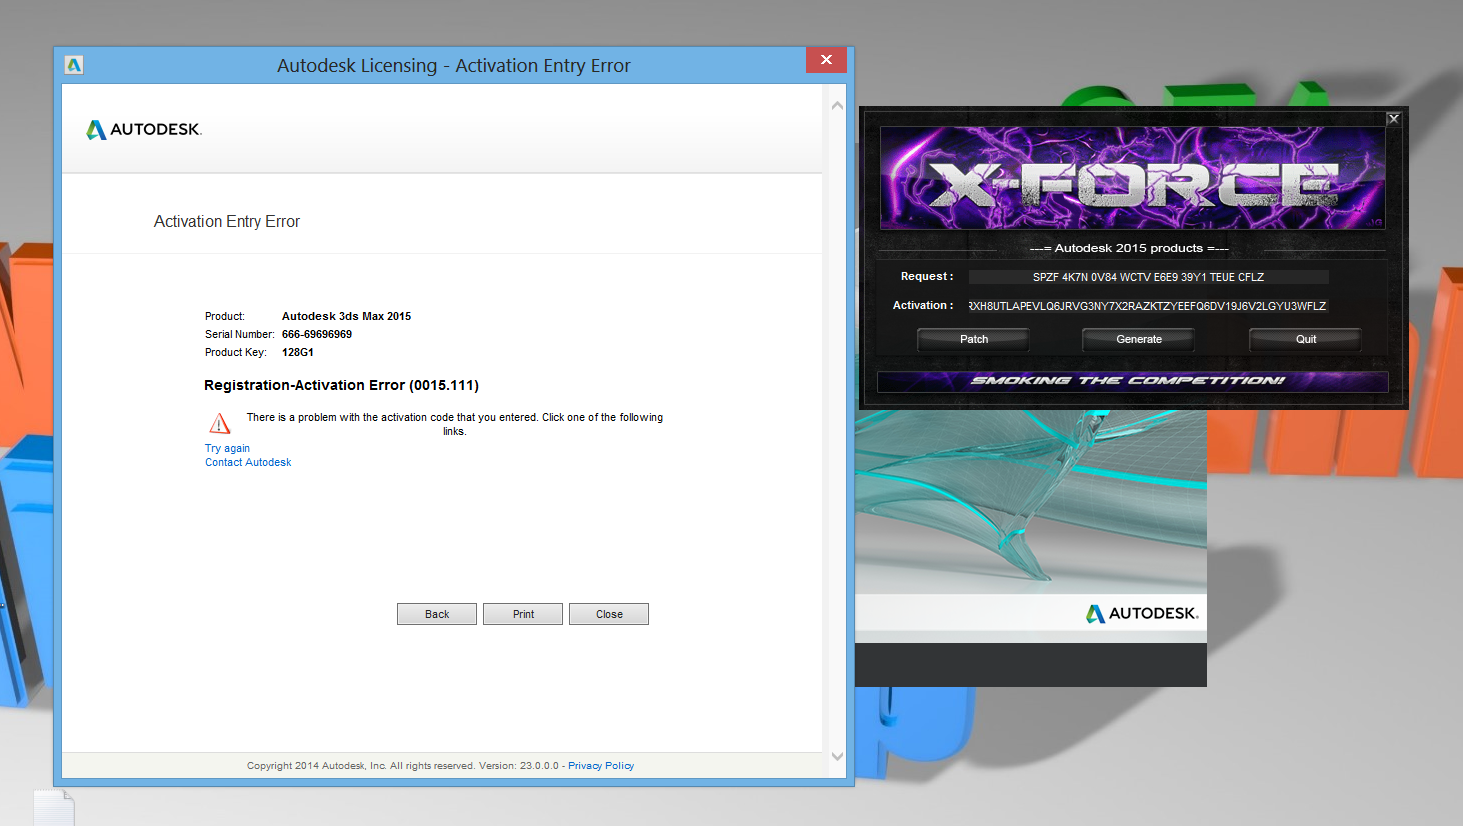This screenshot has height=826, width=1463.
Task: Select the 'Autodesk 3ds Max 2015' product text
Action: tap(346, 316)
